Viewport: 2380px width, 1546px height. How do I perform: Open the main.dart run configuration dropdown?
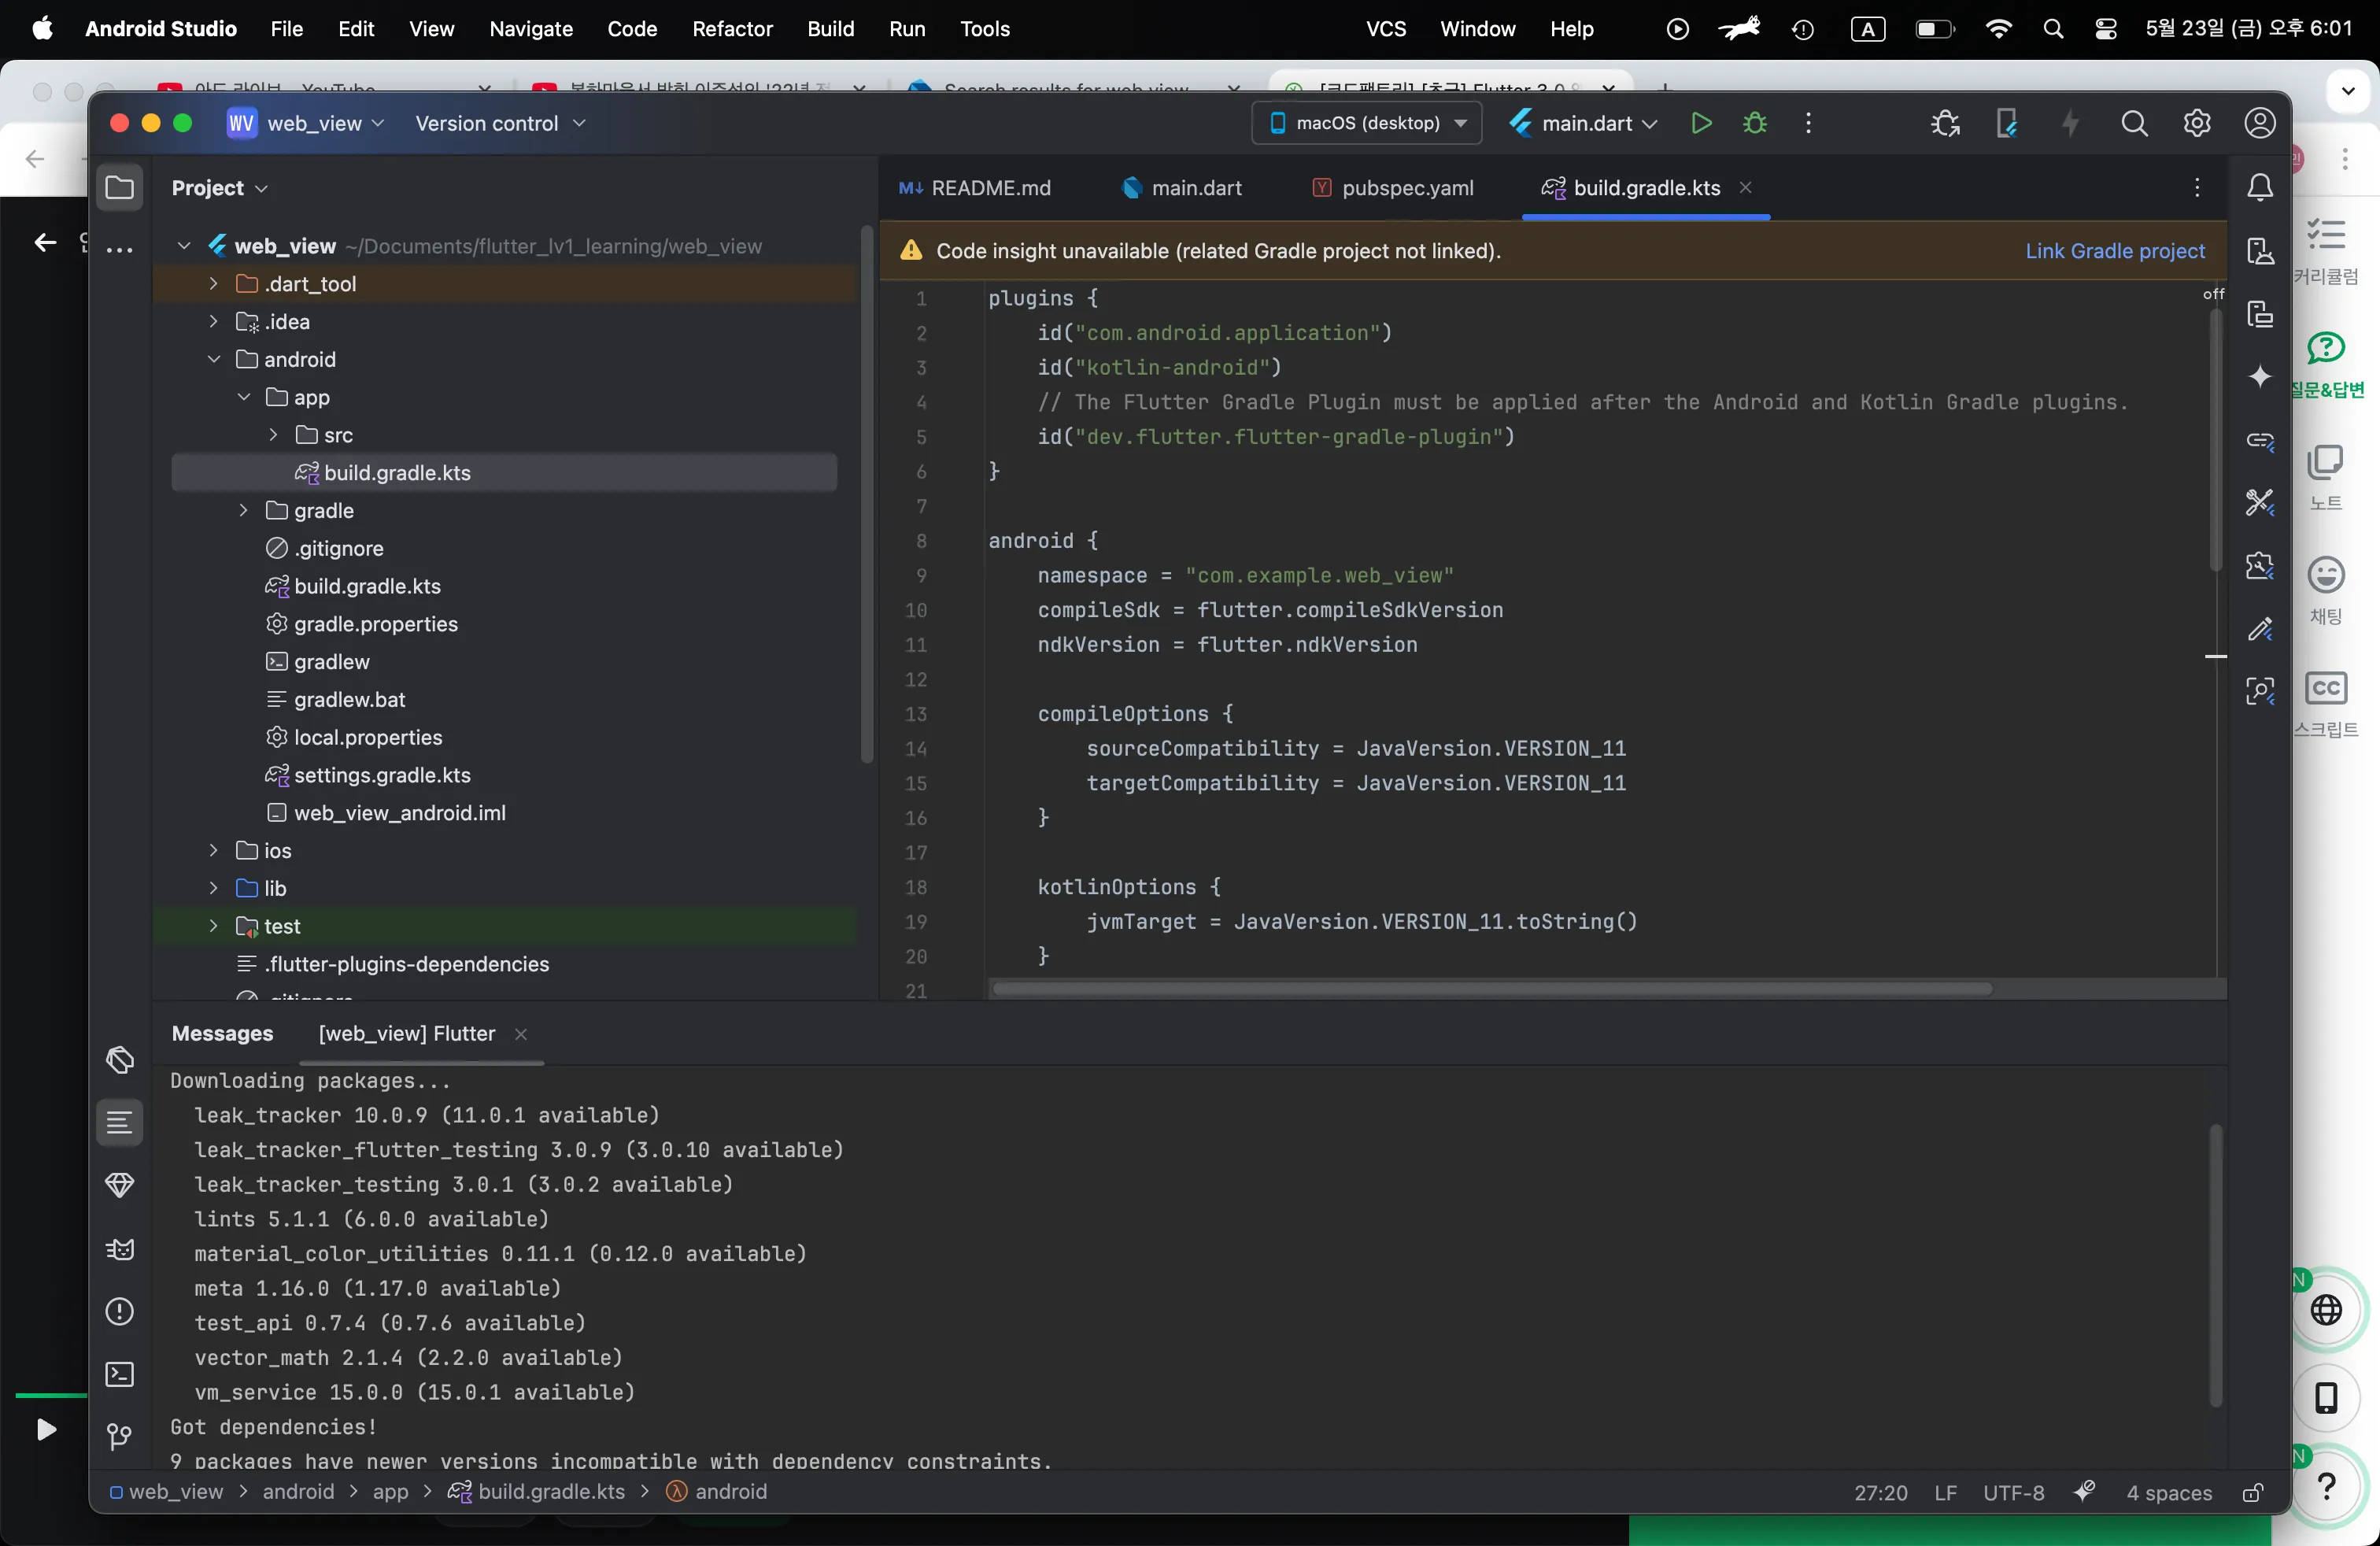click(x=1584, y=124)
